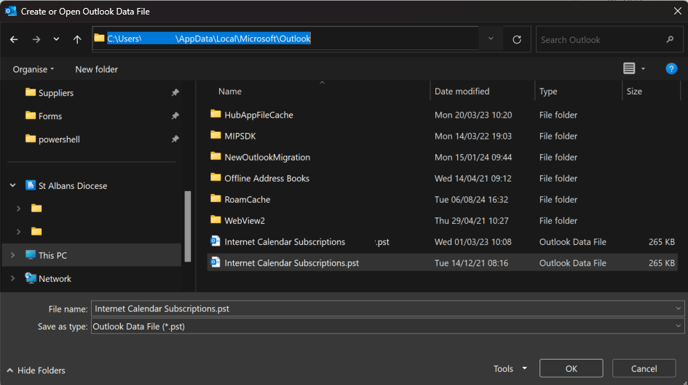Expand the Network node

(x=13, y=278)
